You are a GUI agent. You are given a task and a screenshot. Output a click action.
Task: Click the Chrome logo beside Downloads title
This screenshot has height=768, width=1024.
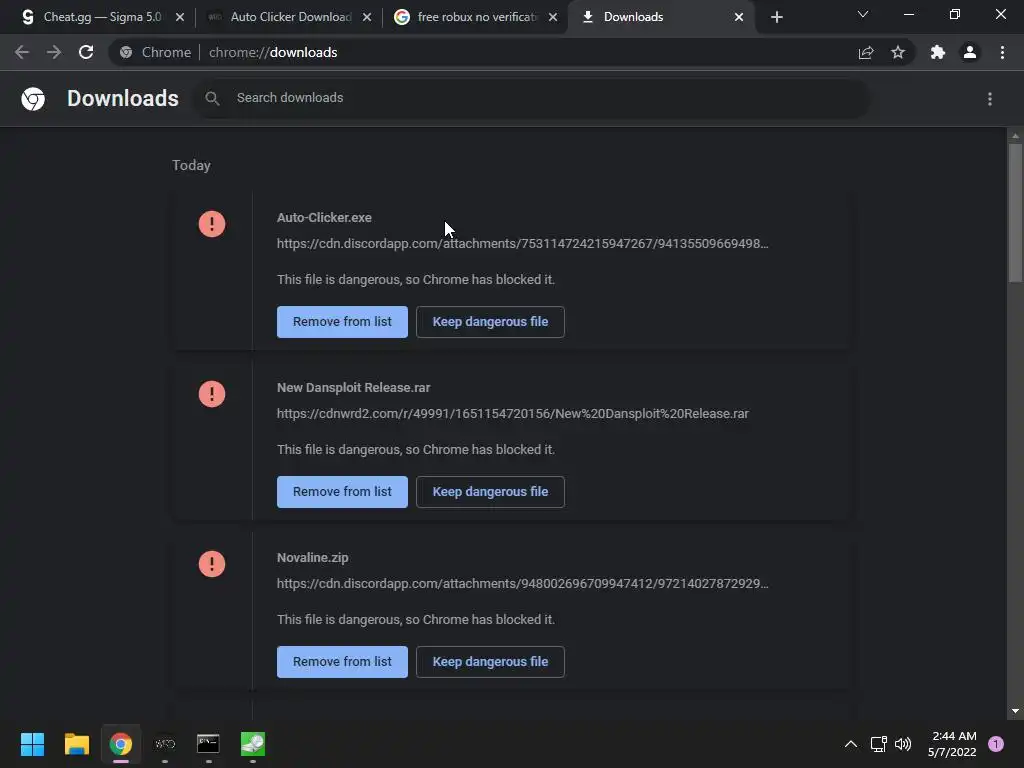[33, 99]
